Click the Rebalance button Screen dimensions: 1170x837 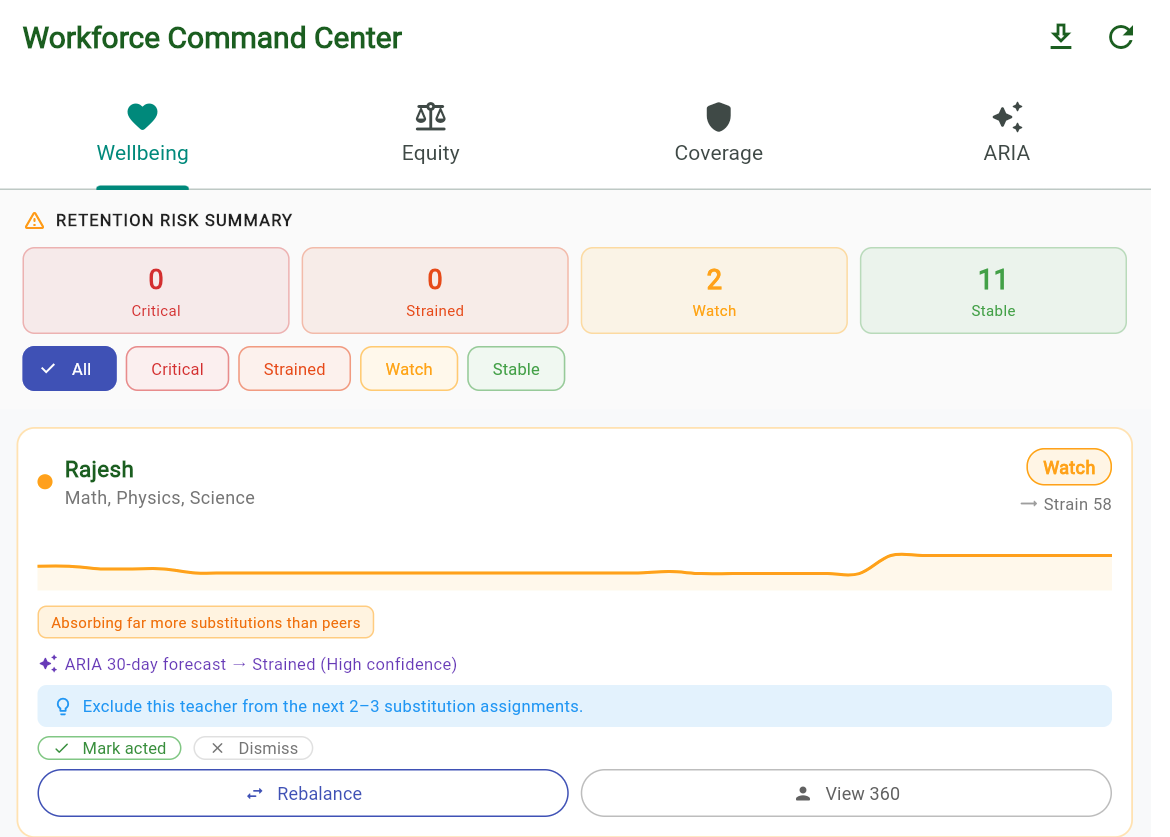click(x=303, y=793)
